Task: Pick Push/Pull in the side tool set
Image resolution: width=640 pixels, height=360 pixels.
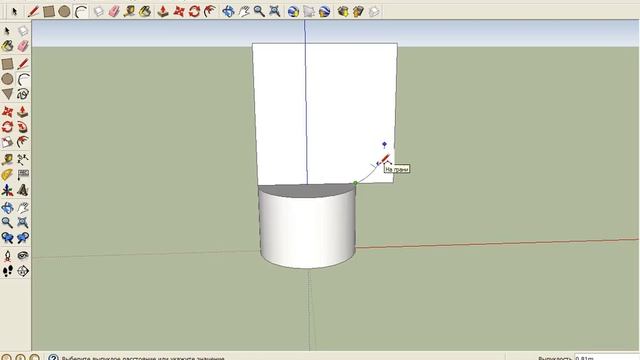Action: pos(23,111)
